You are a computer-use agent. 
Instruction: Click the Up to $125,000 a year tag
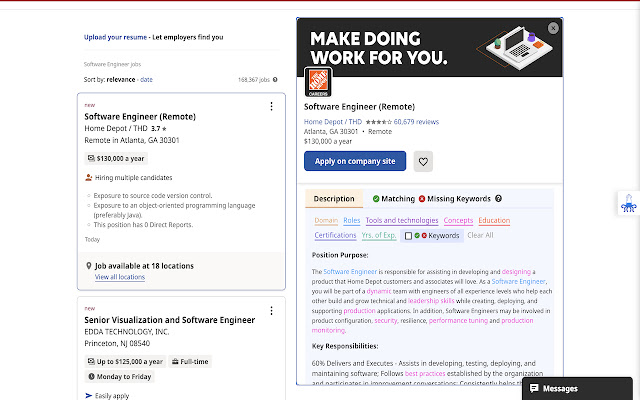pyautogui.click(x=125, y=362)
